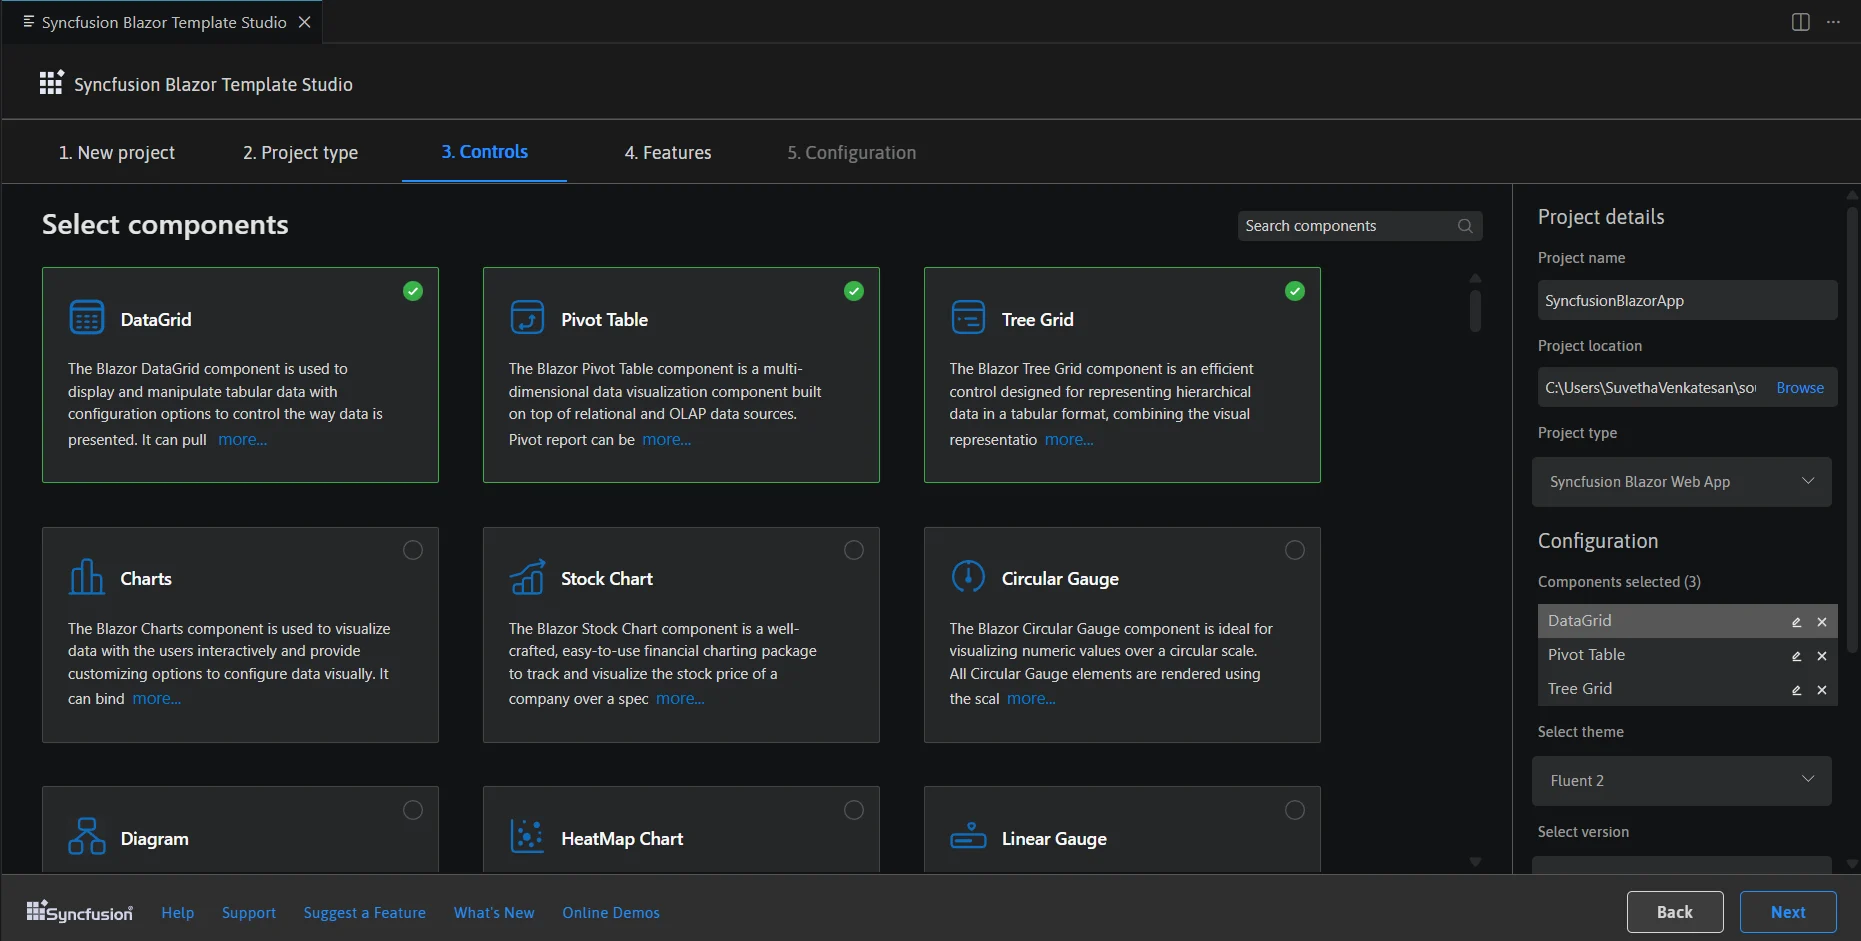The image size is (1861, 941).
Task: Expand Pivot Table description with more link
Action: tap(667, 440)
